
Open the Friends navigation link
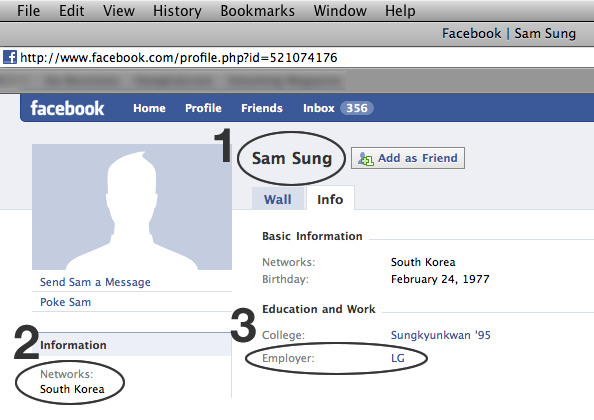tap(262, 108)
